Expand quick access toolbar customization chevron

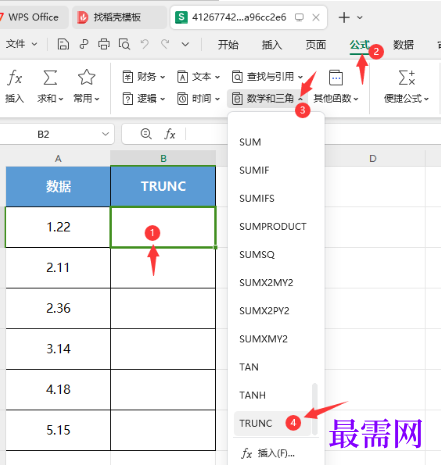[185, 44]
